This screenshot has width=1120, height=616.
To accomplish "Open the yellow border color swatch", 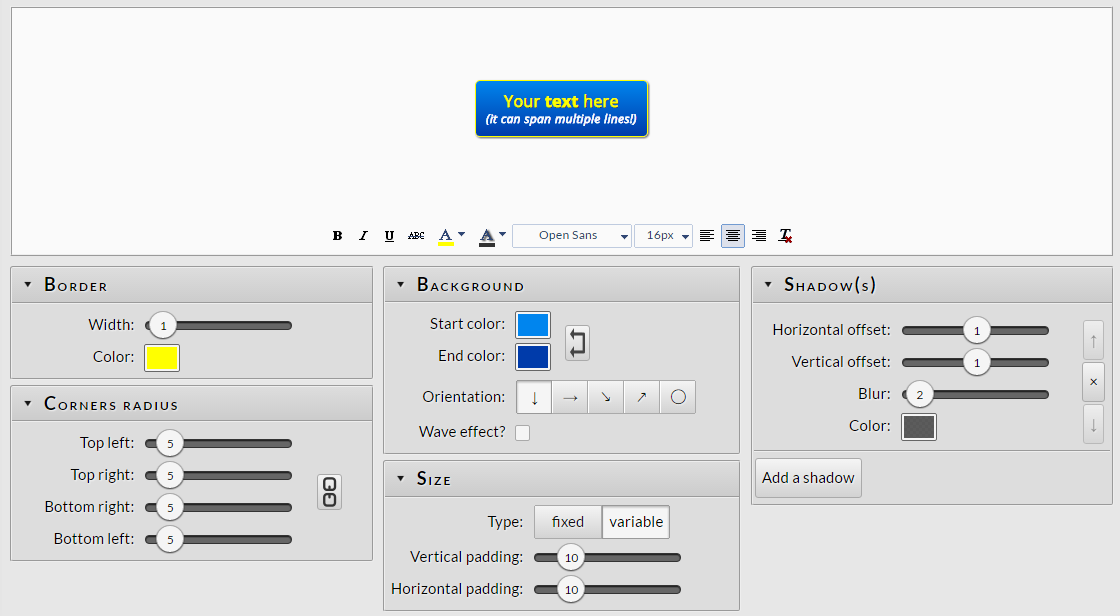I will tap(162, 357).
